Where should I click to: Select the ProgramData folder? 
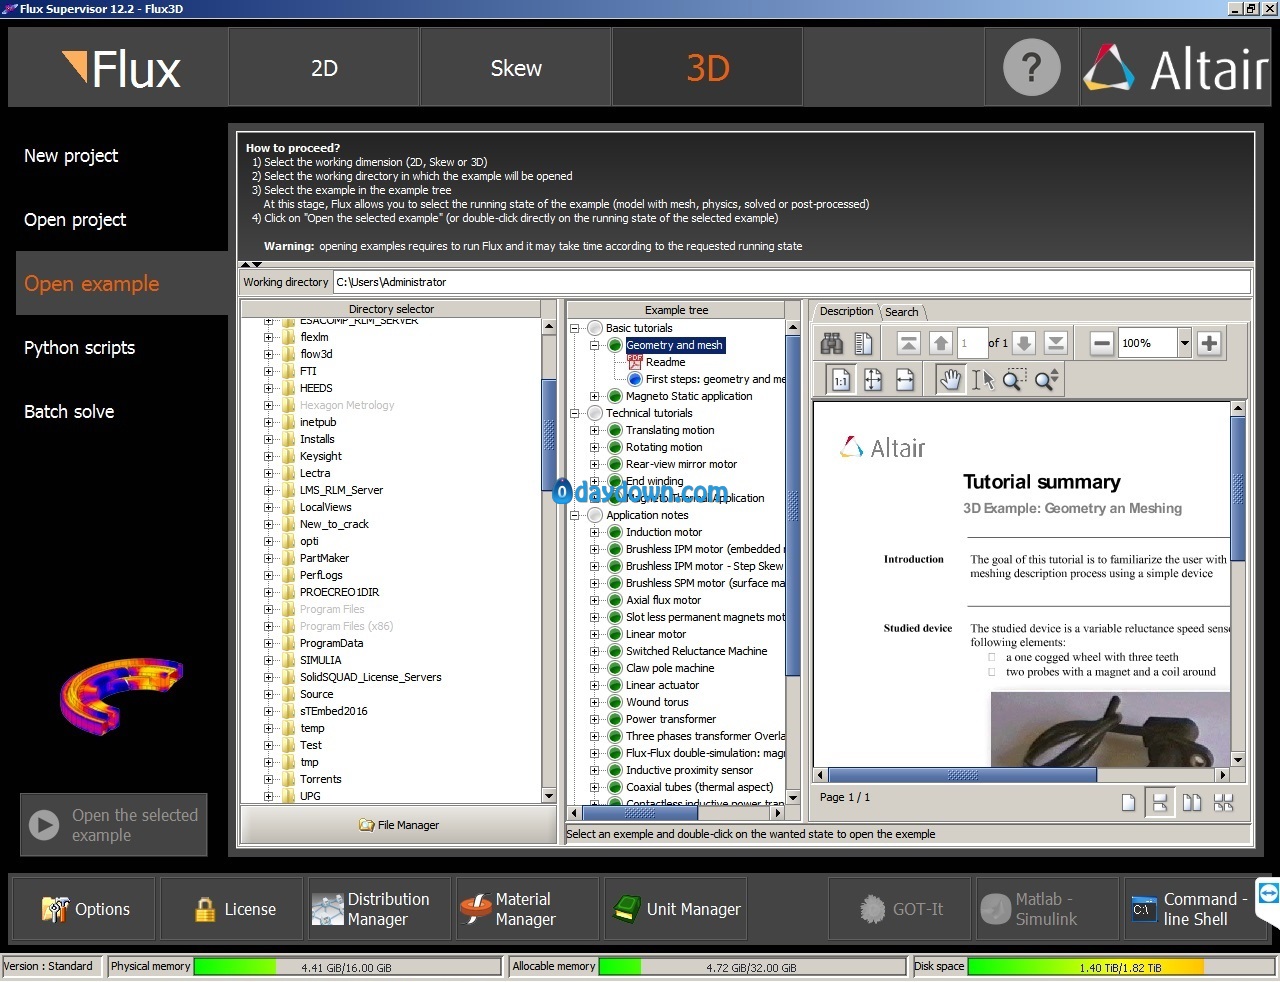pyautogui.click(x=331, y=643)
